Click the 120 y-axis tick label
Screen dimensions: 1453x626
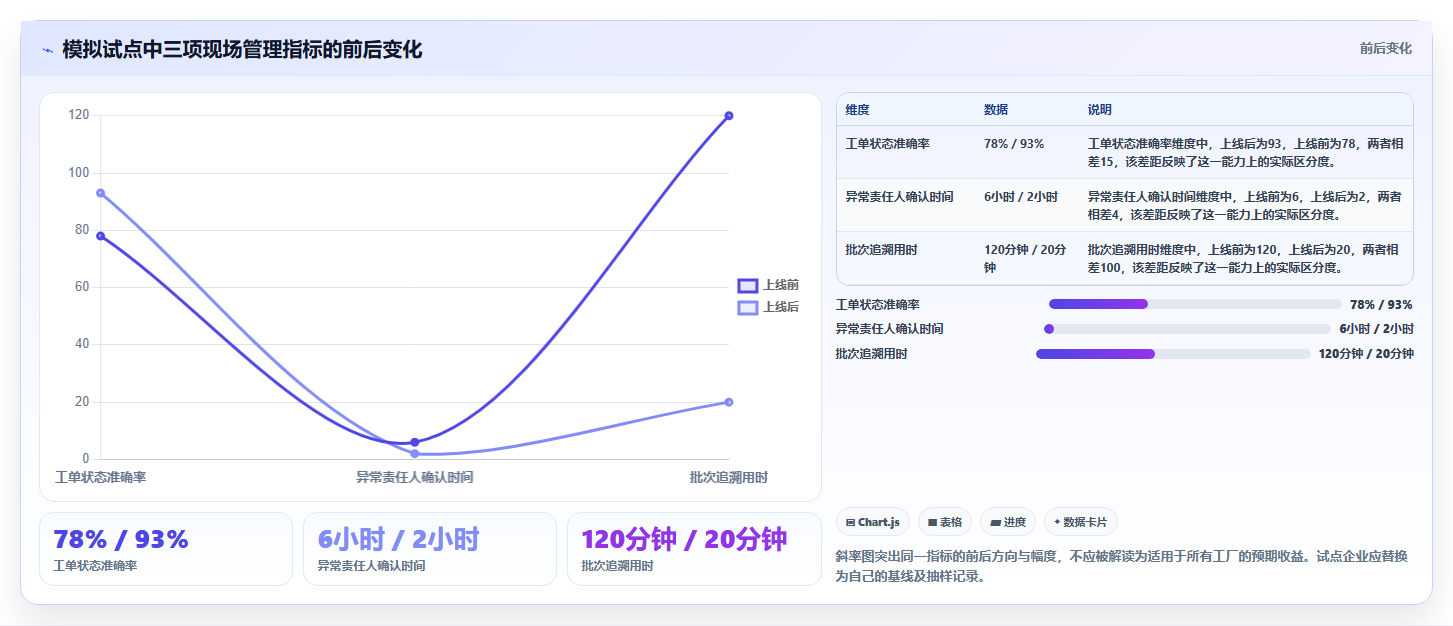point(79,116)
